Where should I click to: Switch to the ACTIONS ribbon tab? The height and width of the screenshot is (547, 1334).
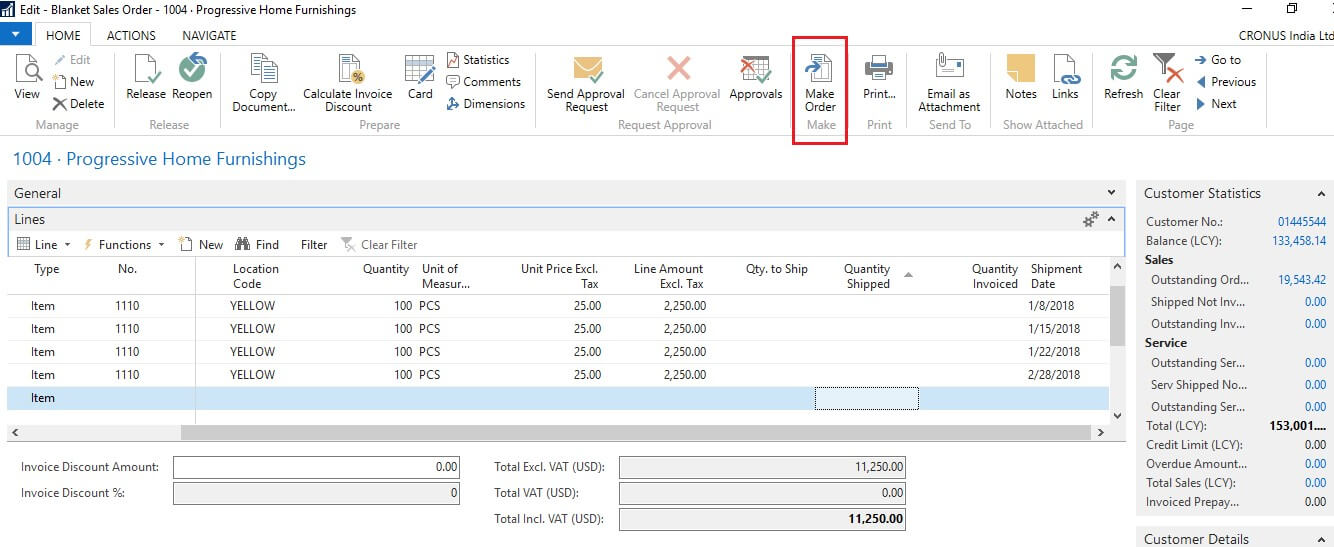click(x=131, y=35)
